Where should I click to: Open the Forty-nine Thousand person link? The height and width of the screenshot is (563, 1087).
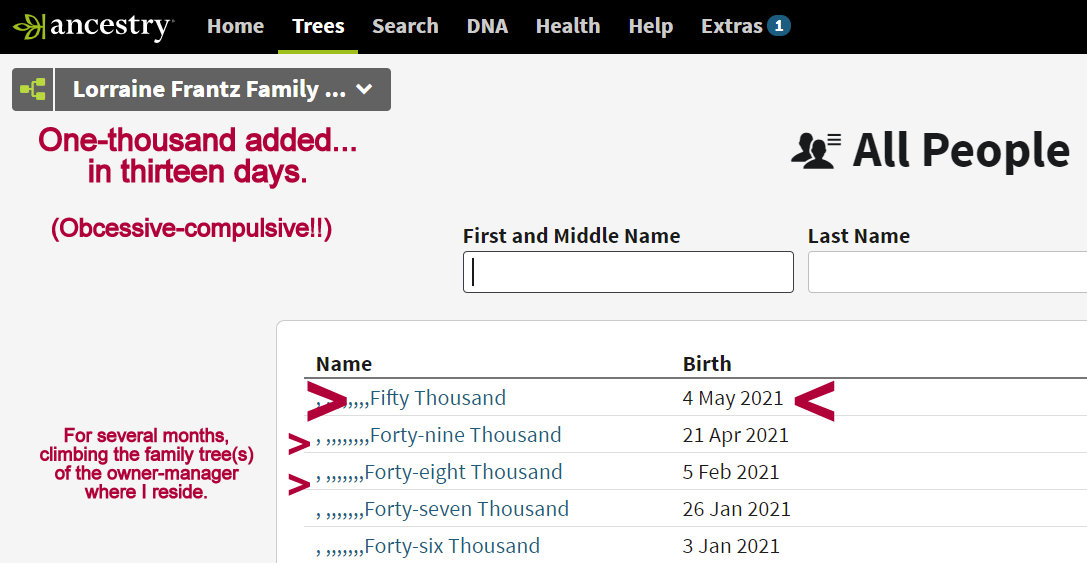(464, 435)
